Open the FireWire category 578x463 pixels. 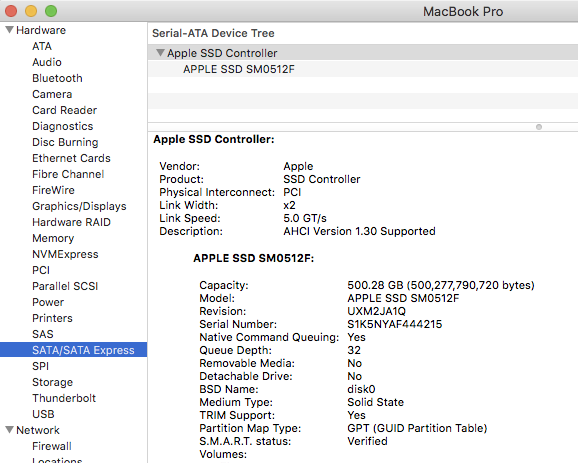(53, 190)
